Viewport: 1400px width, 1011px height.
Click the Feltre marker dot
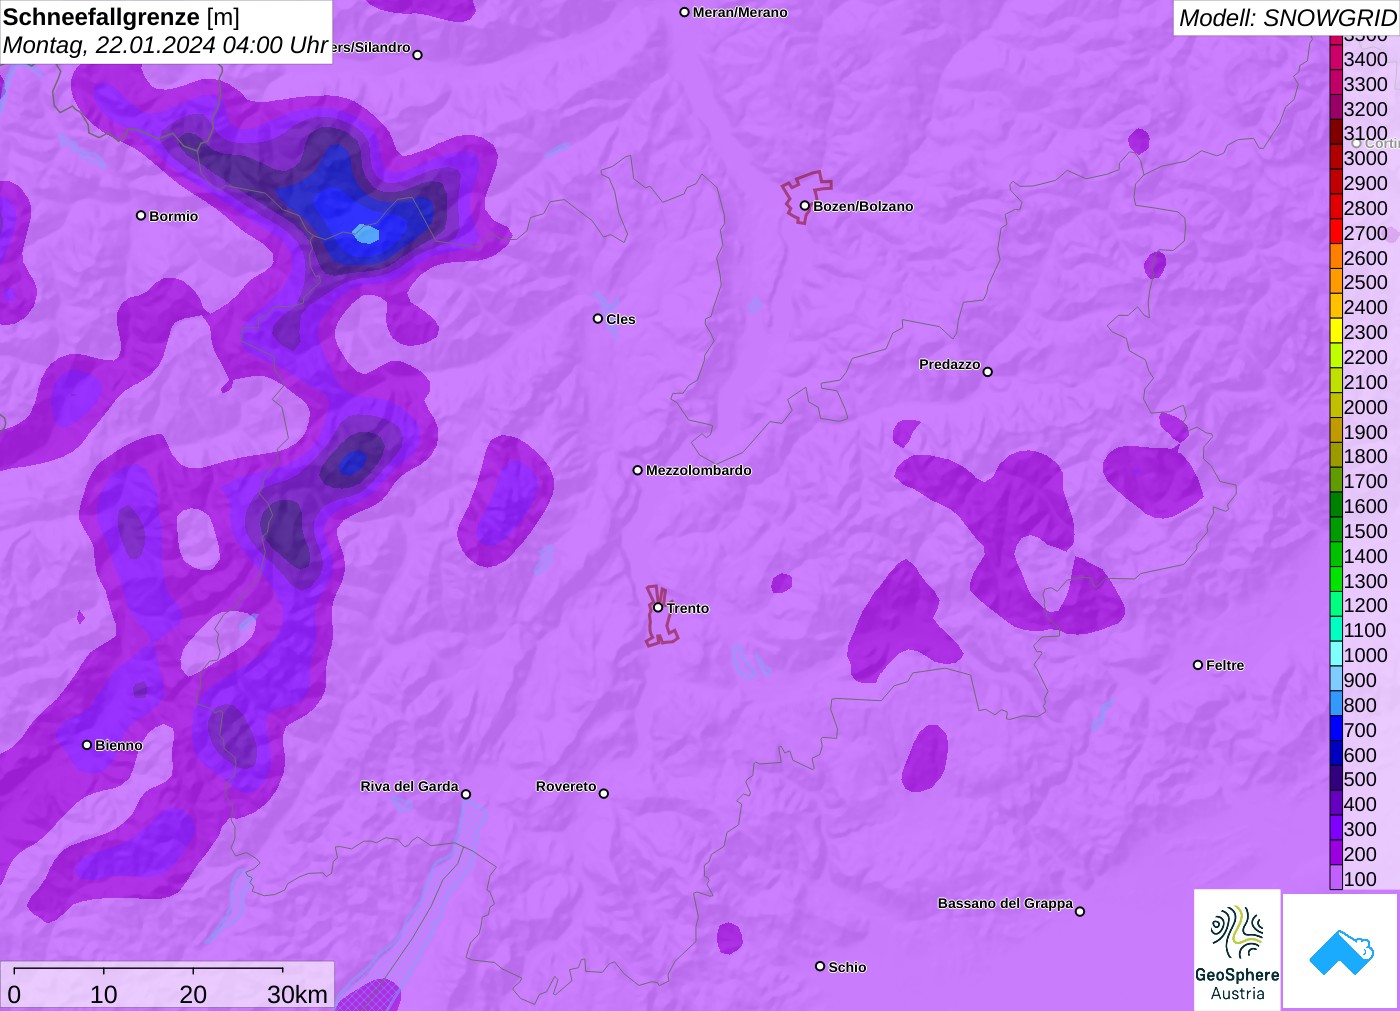[1198, 665]
